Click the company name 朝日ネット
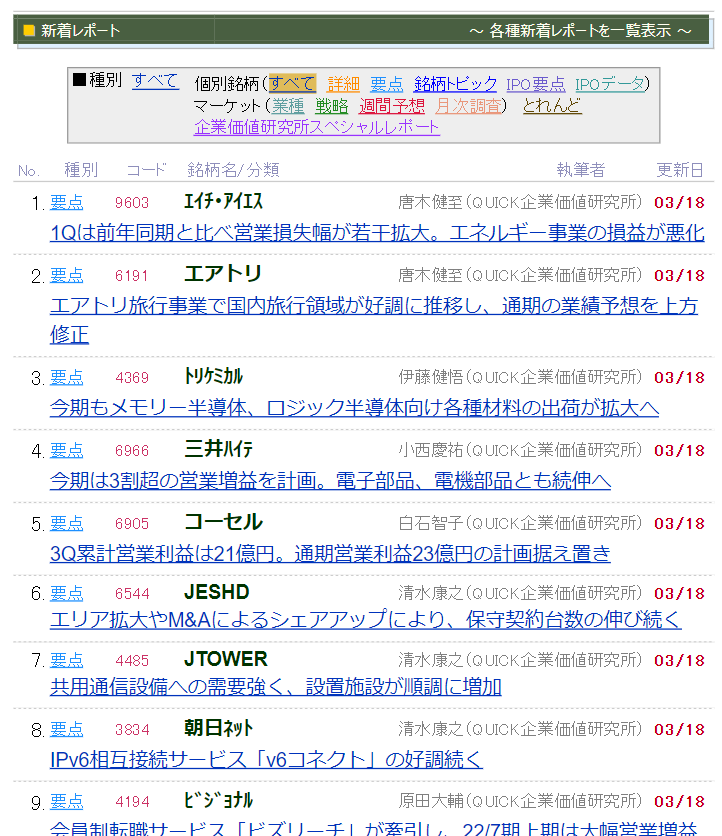The image size is (722, 836). 218,728
